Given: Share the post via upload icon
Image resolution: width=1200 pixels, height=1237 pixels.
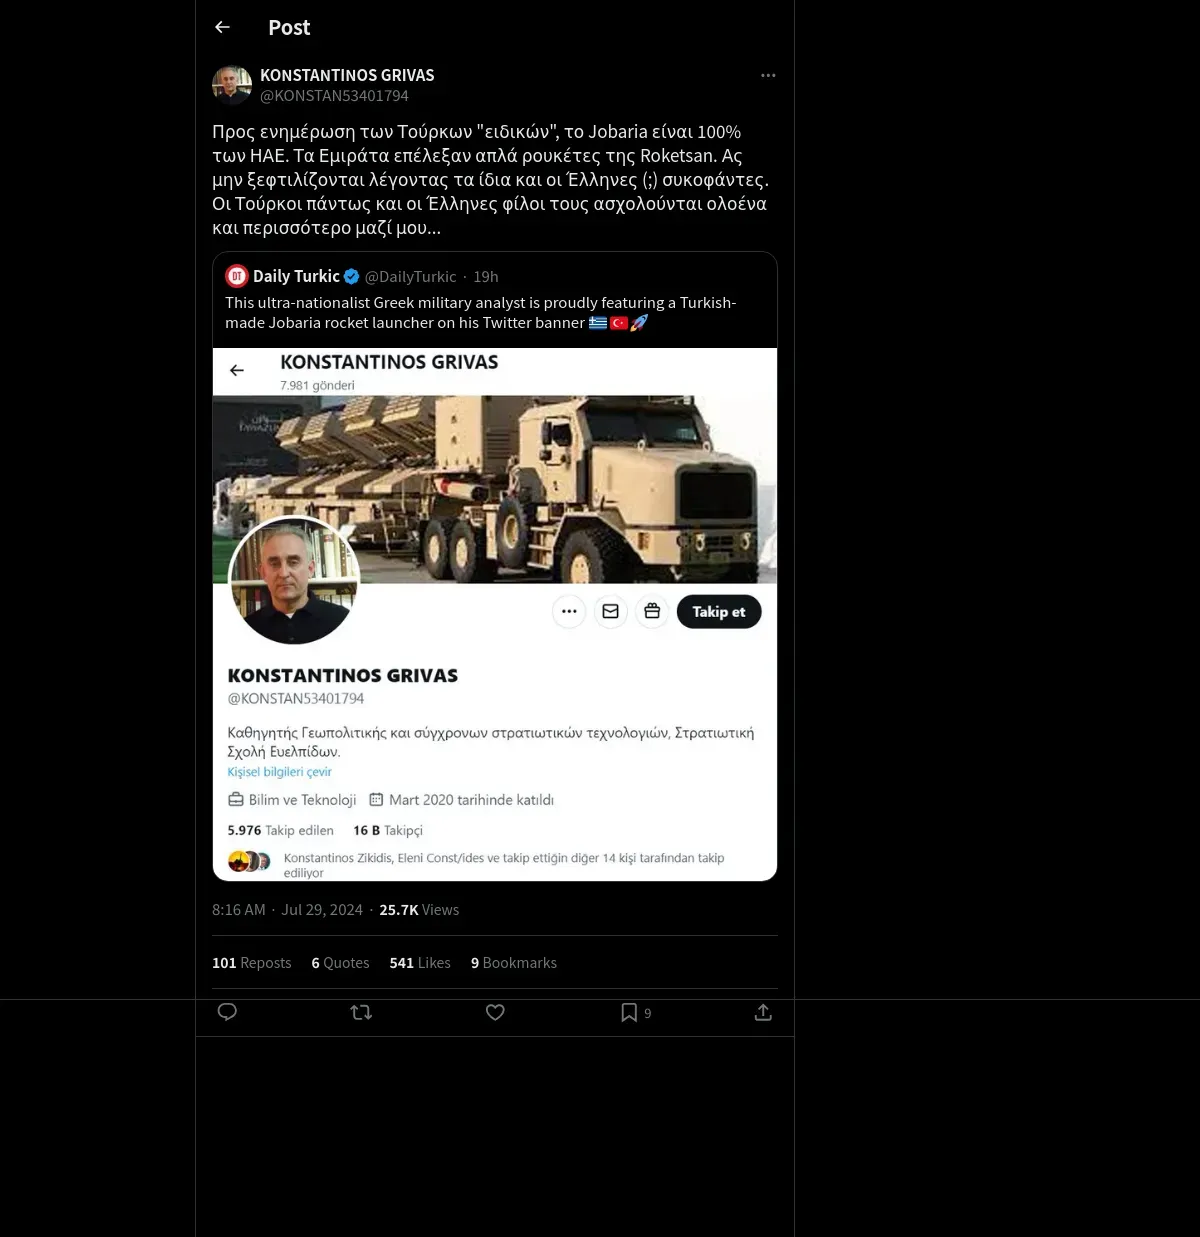Looking at the screenshot, I should tap(763, 1012).
